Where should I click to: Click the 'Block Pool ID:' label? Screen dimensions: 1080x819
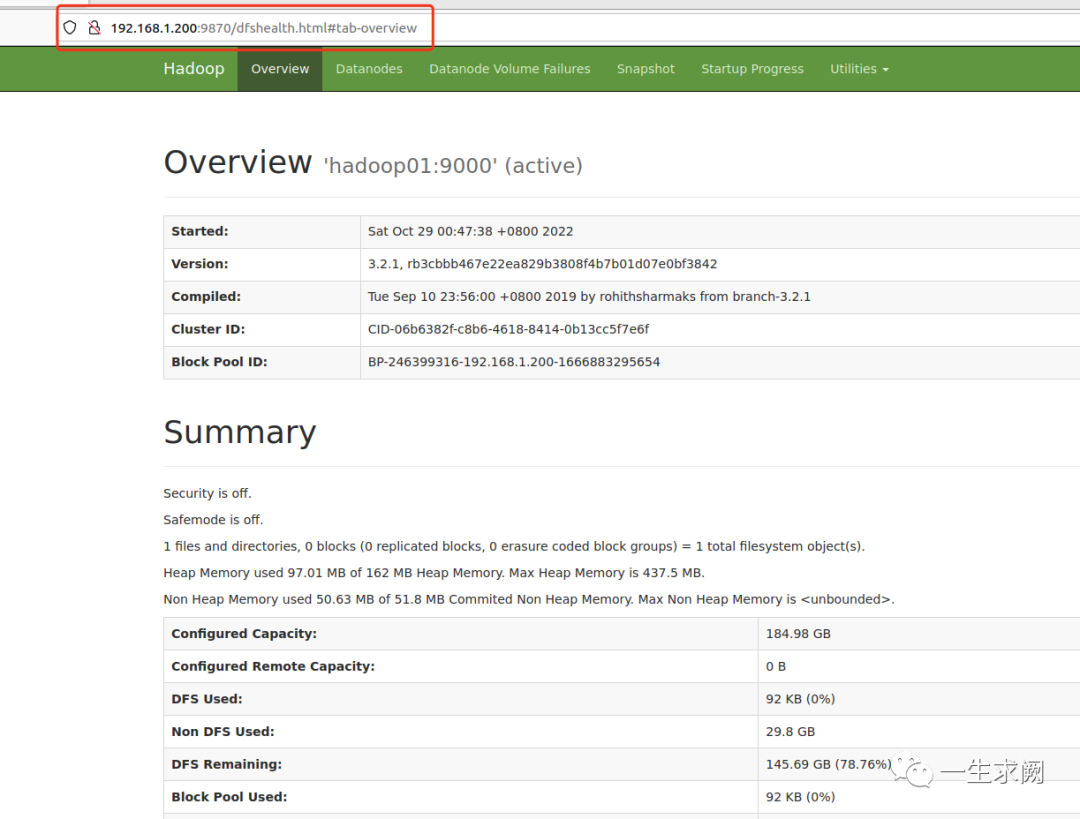[x=219, y=362]
